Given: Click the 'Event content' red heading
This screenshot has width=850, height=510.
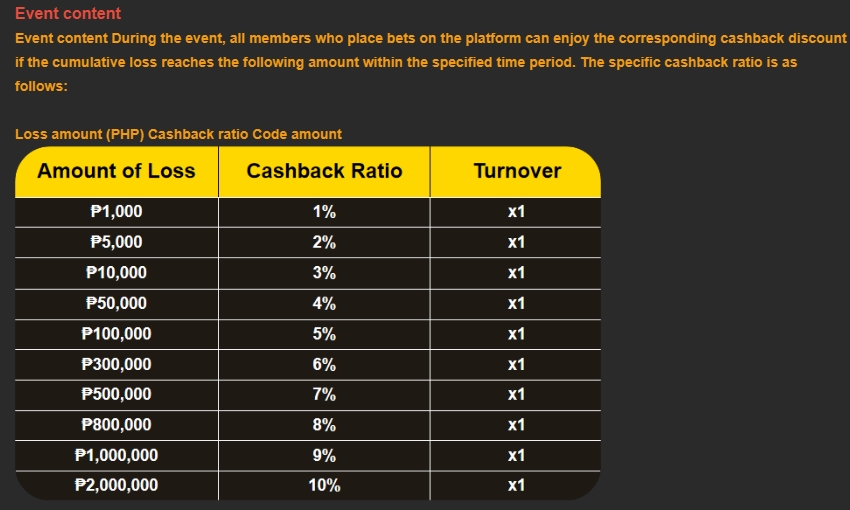Looking at the screenshot, I should pos(68,14).
